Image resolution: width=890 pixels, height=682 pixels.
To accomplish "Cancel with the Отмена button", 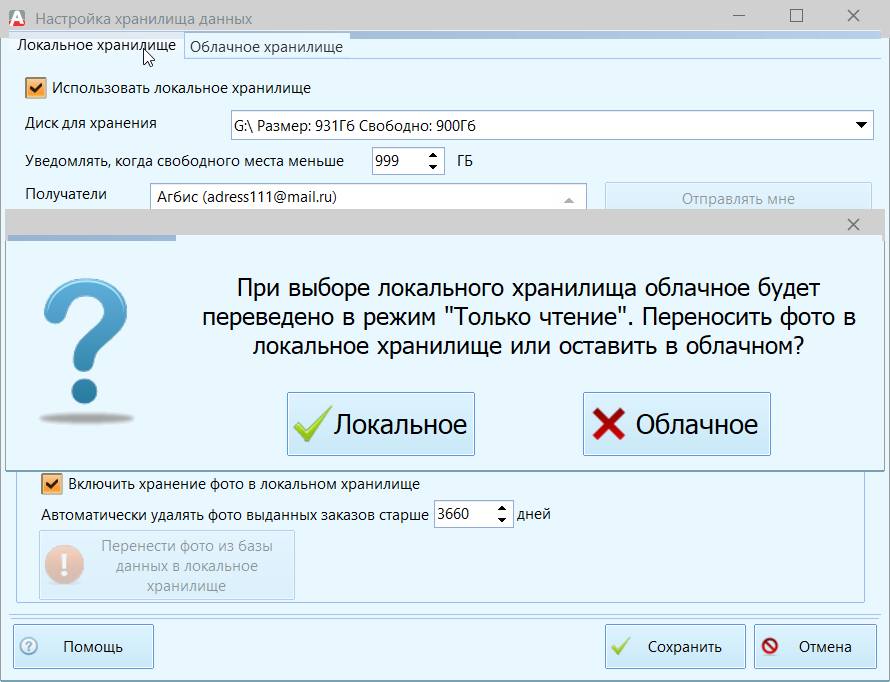I will click(x=815, y=647).
